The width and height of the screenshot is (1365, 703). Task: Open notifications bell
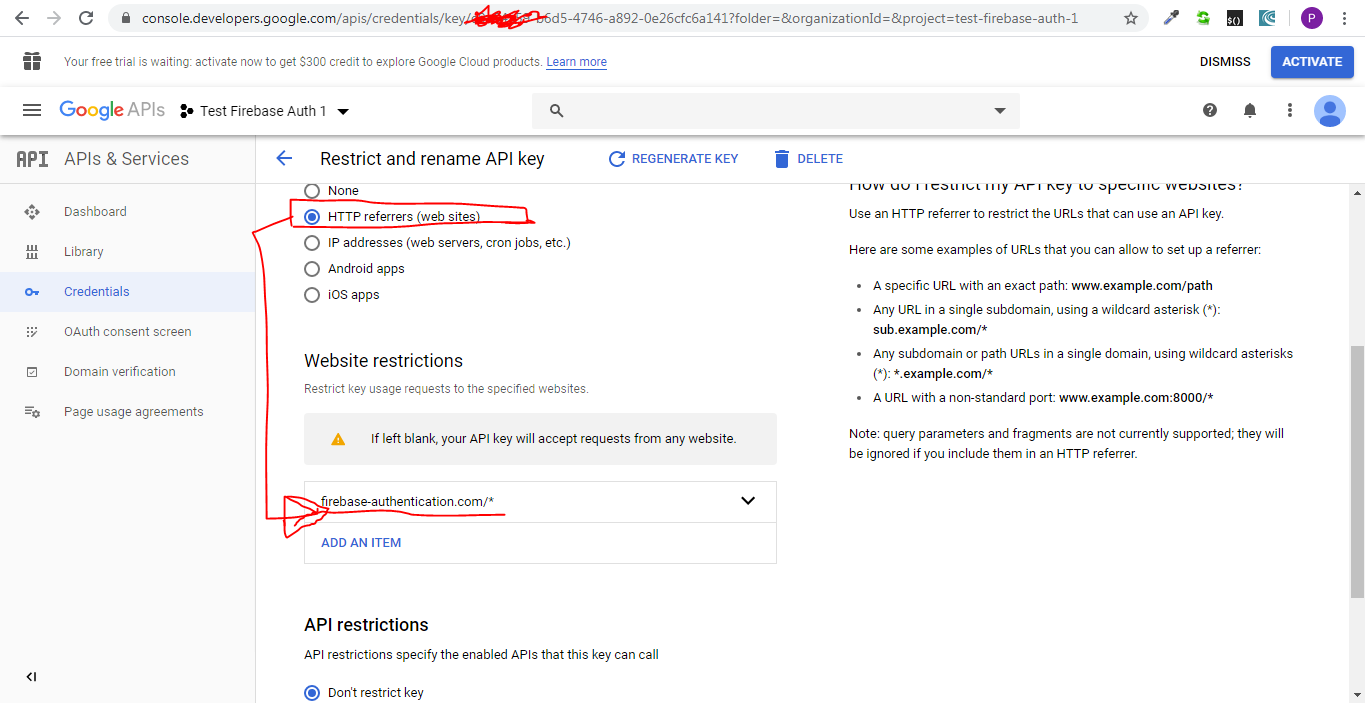(1250, 111)
